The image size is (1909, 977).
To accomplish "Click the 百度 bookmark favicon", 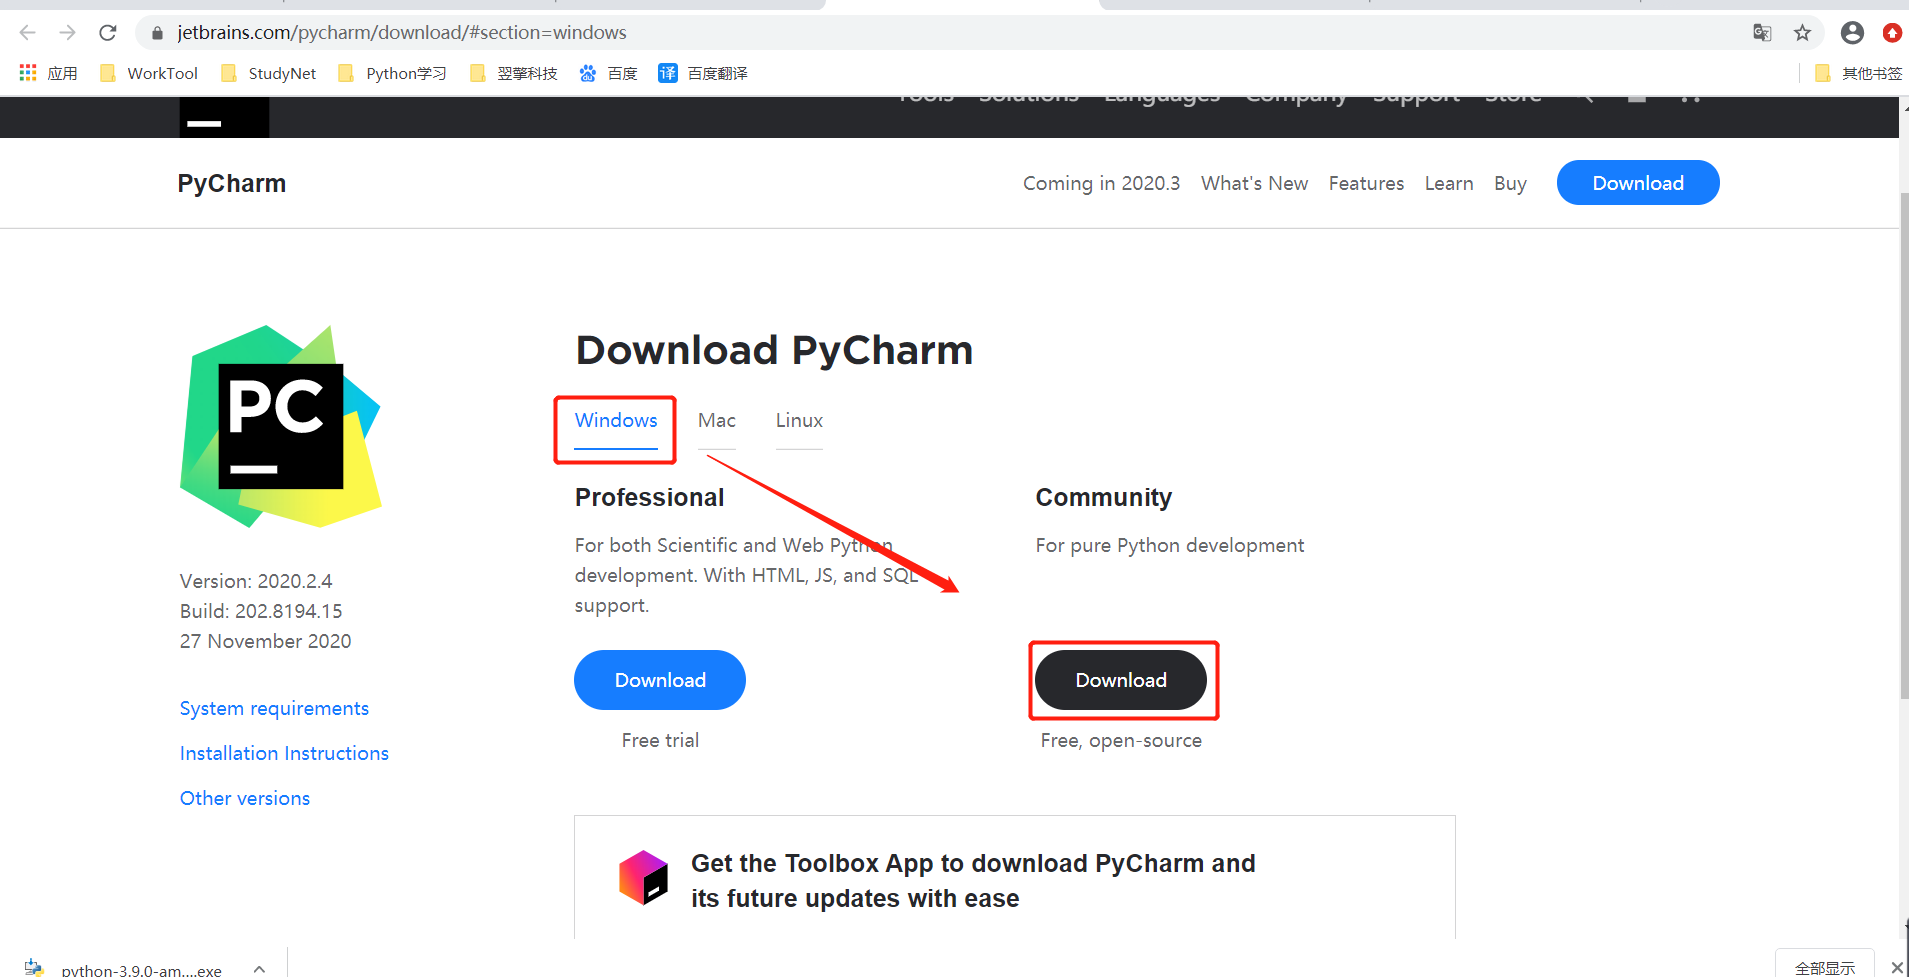I will pyautogui.click(x=588, y=72).
